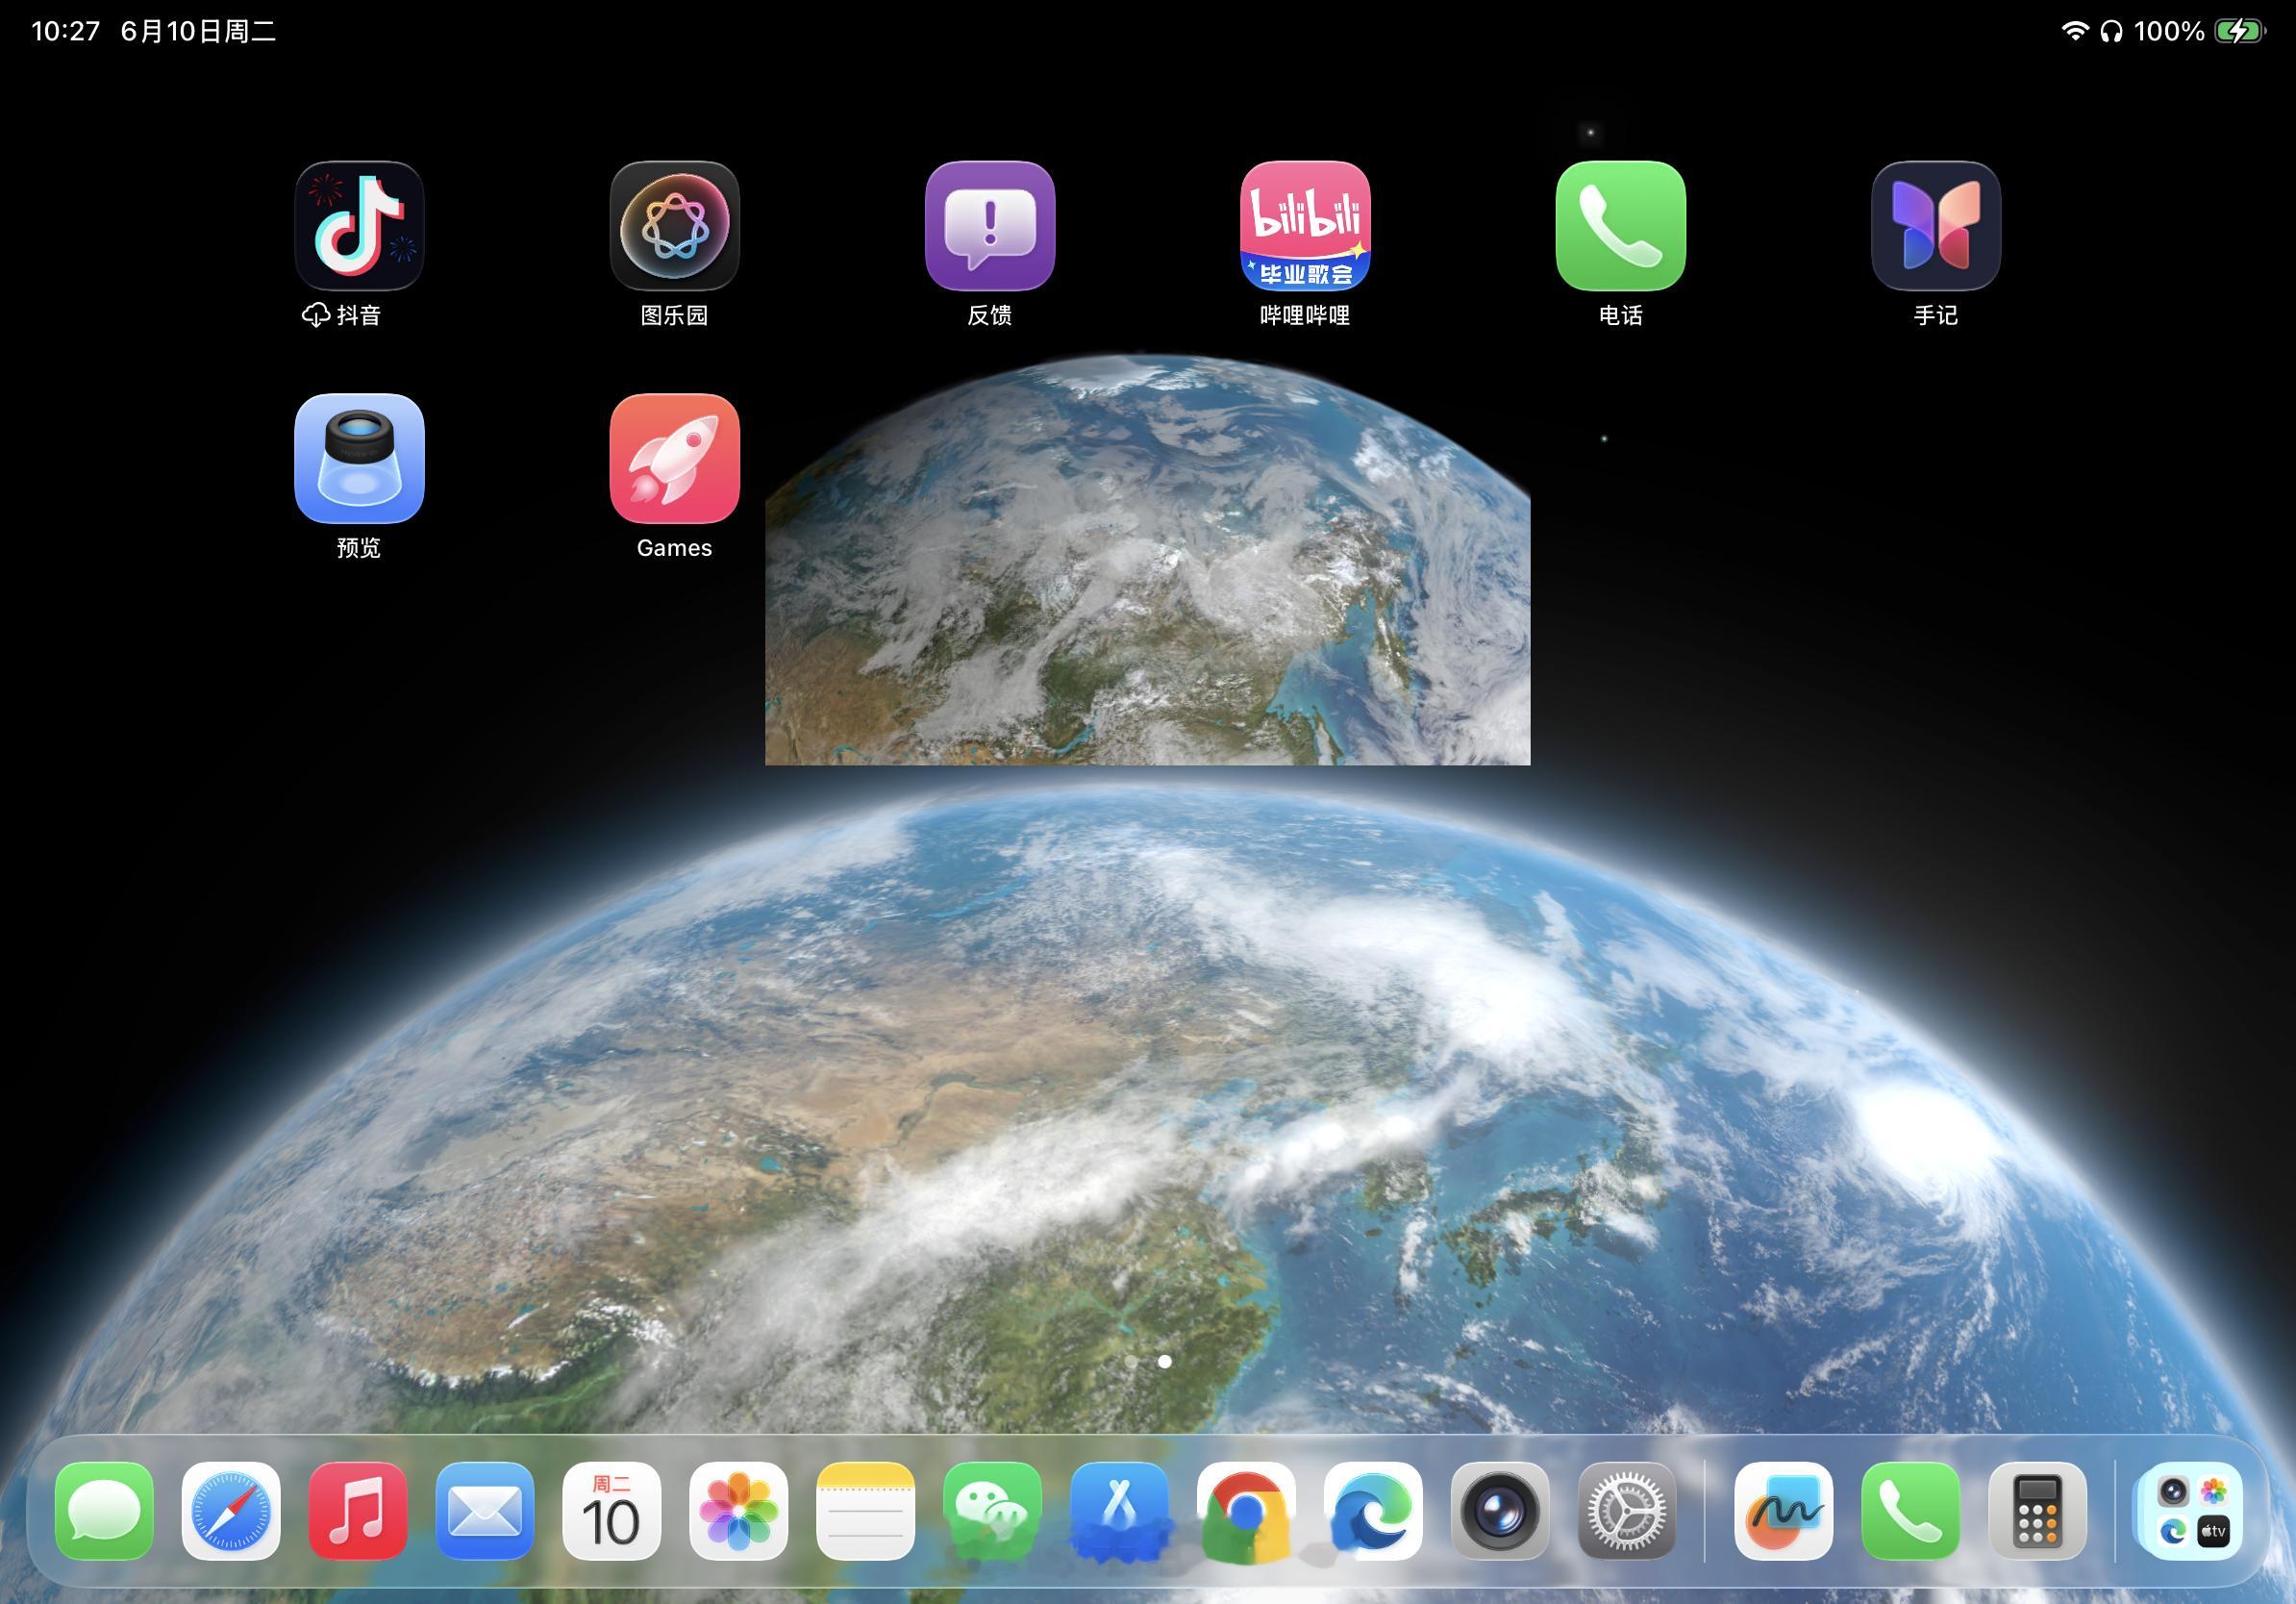Launch Google Chrome from the dock
Viewport: 2296px width, 1604px height.
(x=1247, y=1511)
